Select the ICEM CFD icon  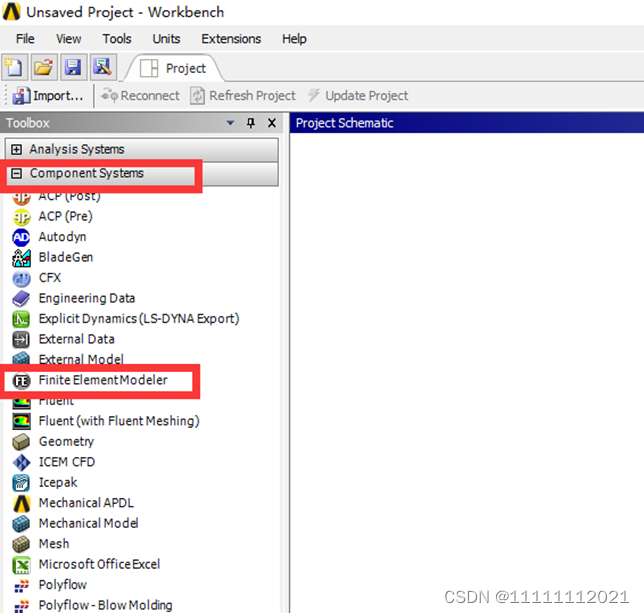coord(21,462)
